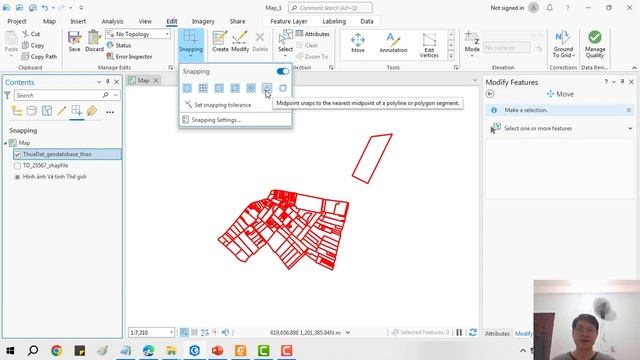Enable Point snapping in Snapping popup
The image size is (640, 360).
187,88
